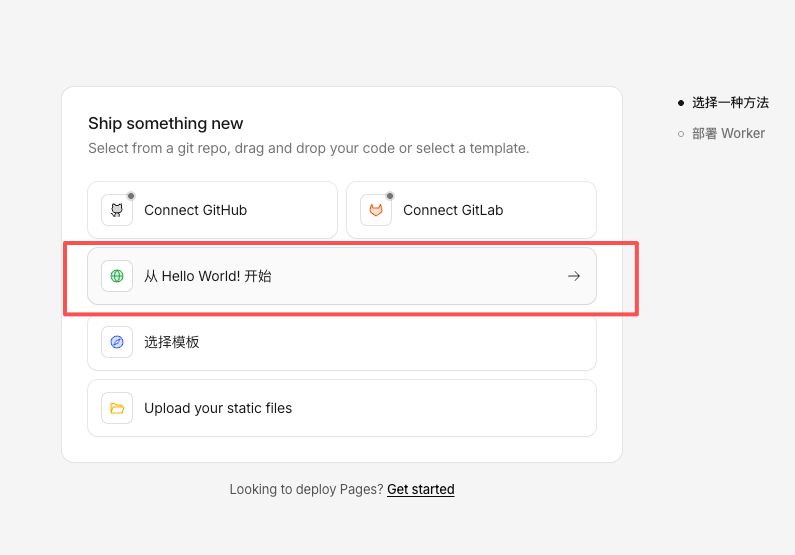
Task: Click the orange GitLab fox icon
Action: [376, 210]
